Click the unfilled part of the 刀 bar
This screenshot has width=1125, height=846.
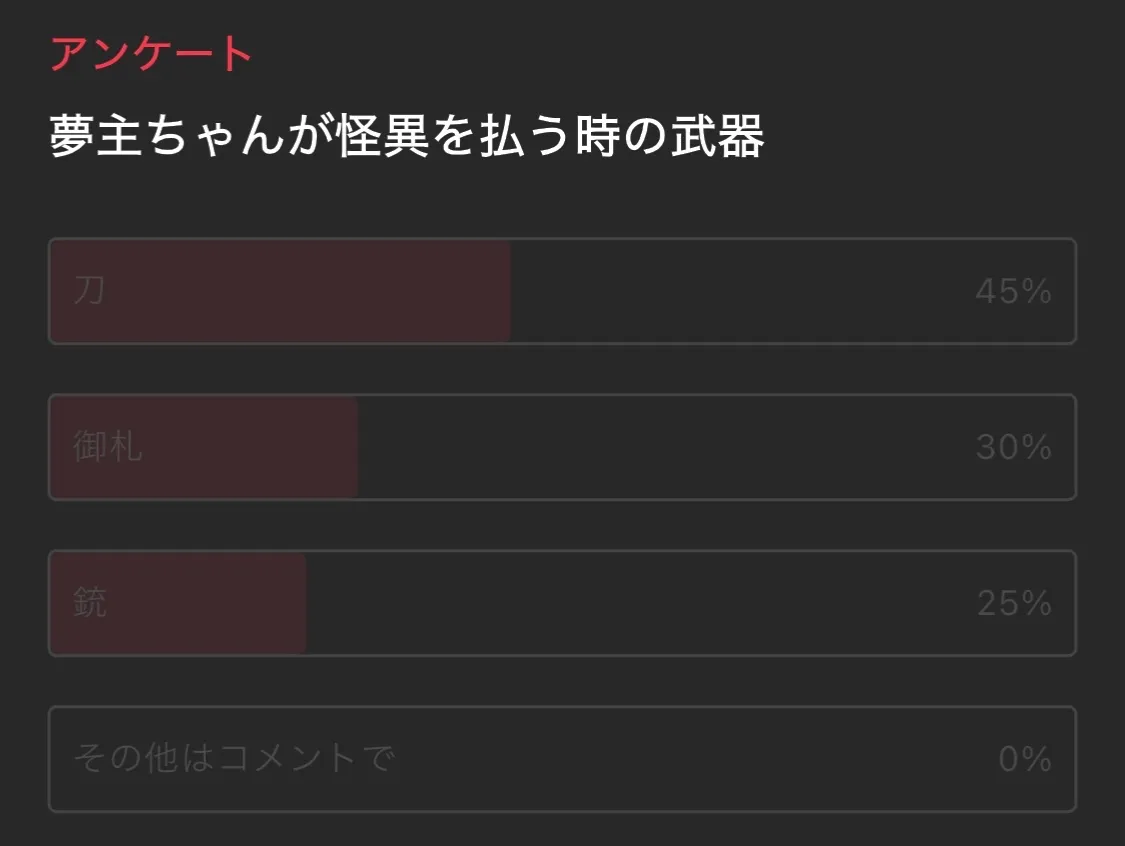pos(740,291)
